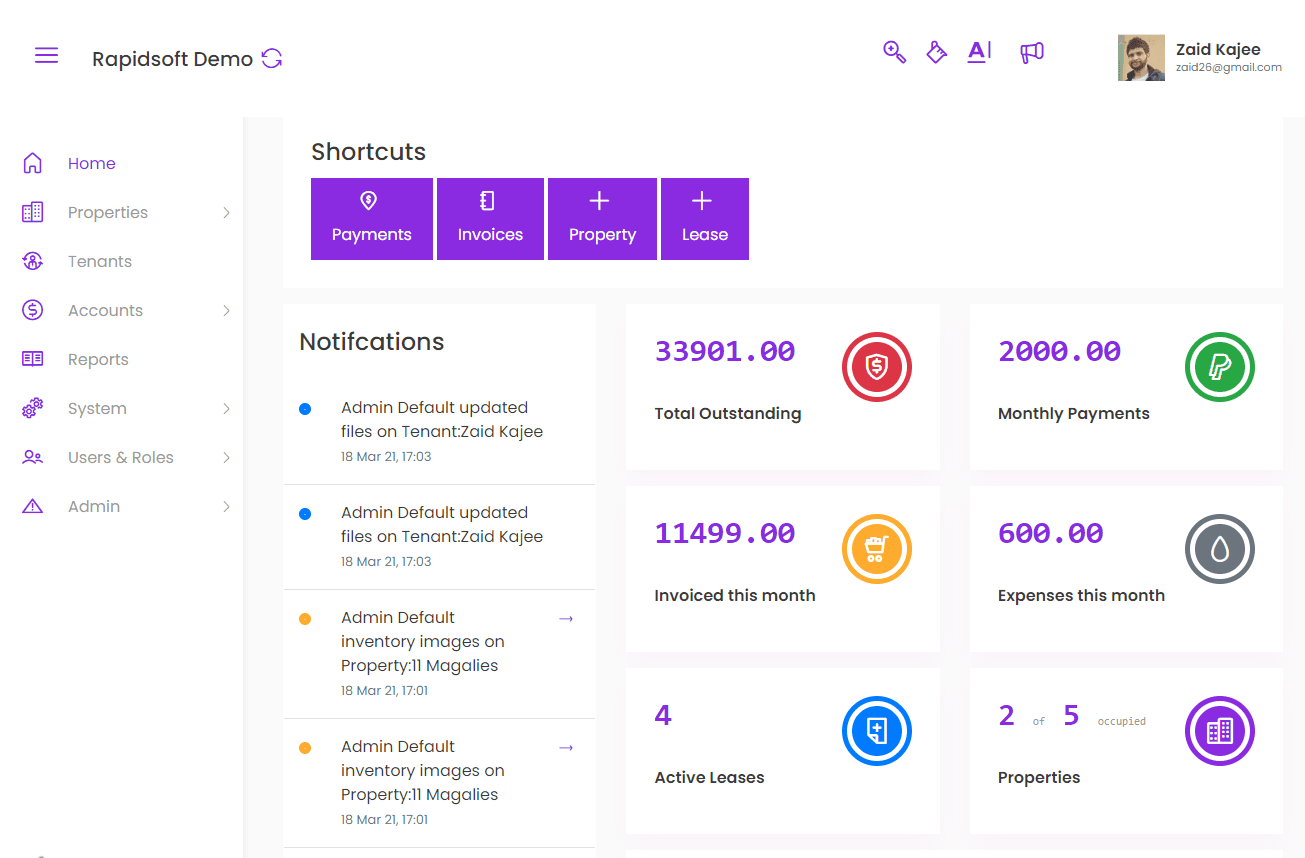Click the paint bucket theme icon
The image size is (1305, 858).
pos(936,52)
